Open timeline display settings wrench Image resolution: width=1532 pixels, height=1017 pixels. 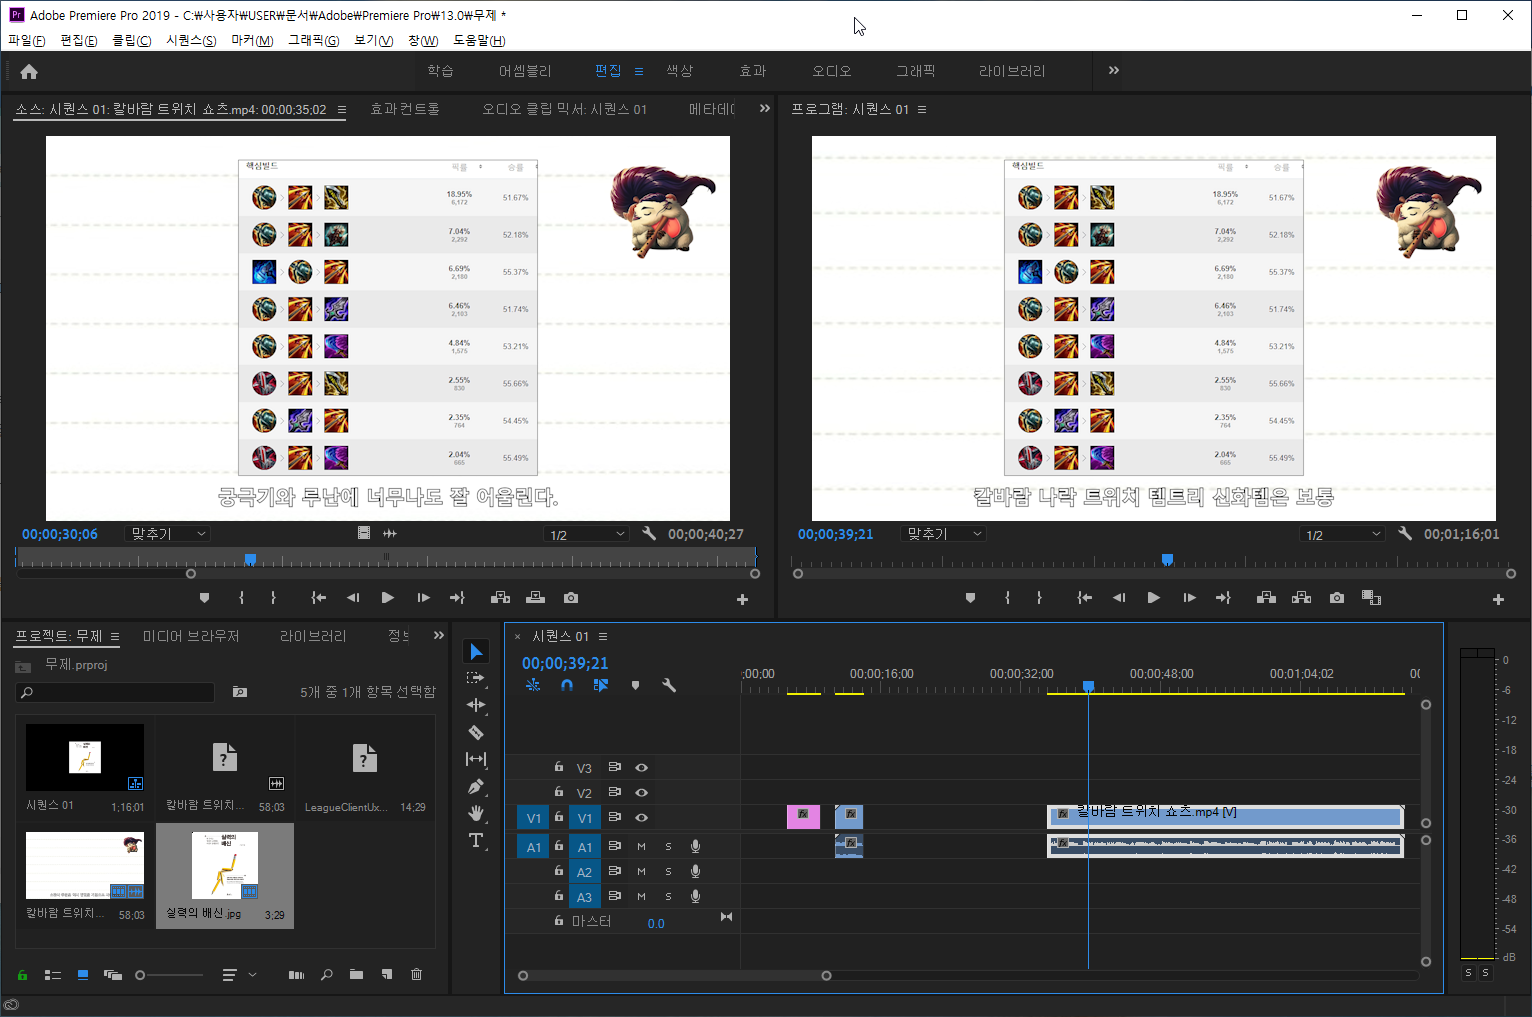[669, 685]
